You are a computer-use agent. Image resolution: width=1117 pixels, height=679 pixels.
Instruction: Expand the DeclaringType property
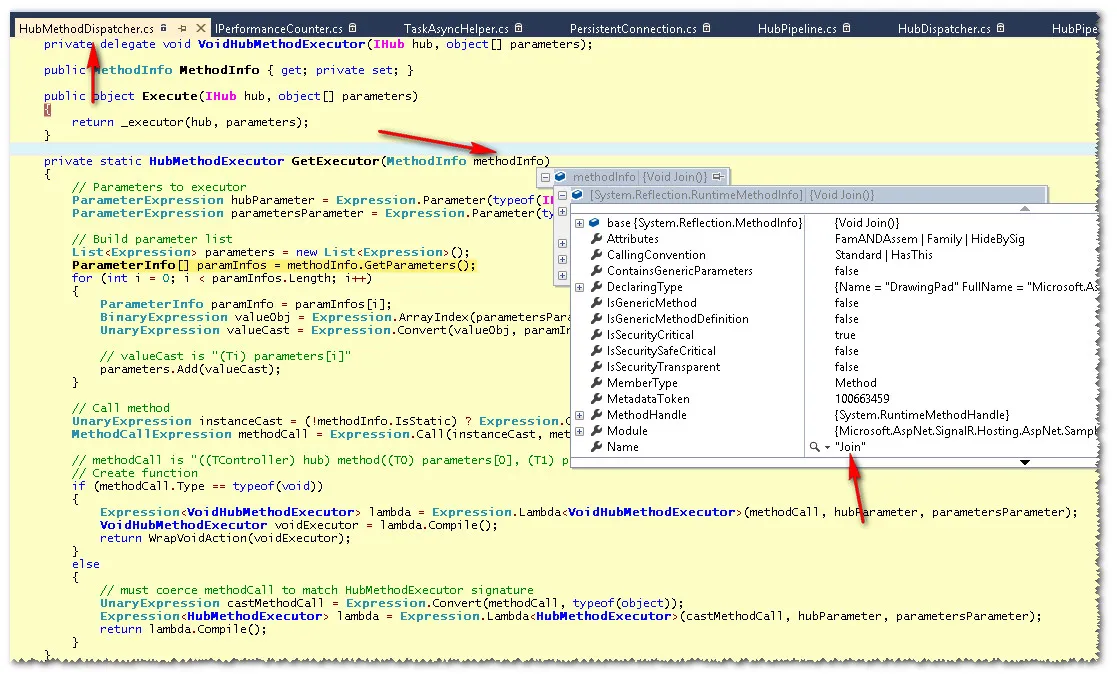[x=580, y=287]
